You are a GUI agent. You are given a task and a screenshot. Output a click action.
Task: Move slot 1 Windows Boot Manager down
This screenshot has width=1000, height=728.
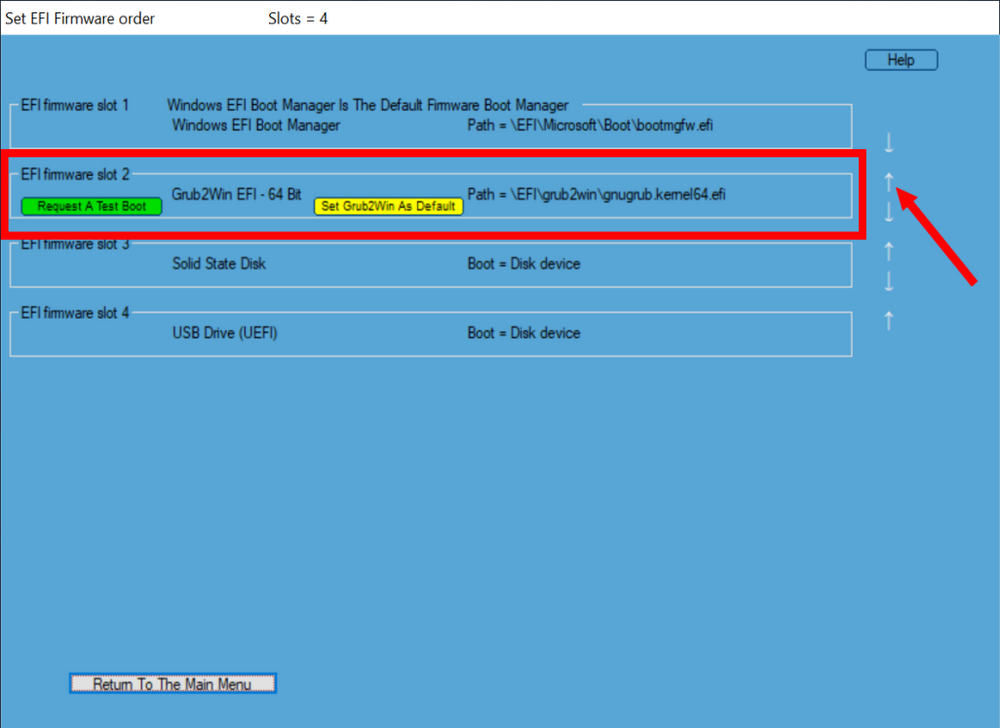pos(888,143)
